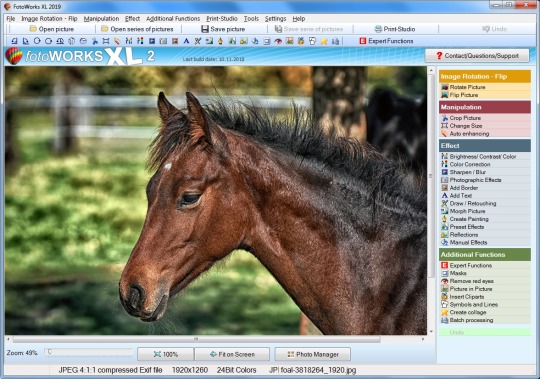The width and height of the screenshot is (540, 379).
Task: Click the Reflections toolbar icon
Action: [x=243, y=41]
